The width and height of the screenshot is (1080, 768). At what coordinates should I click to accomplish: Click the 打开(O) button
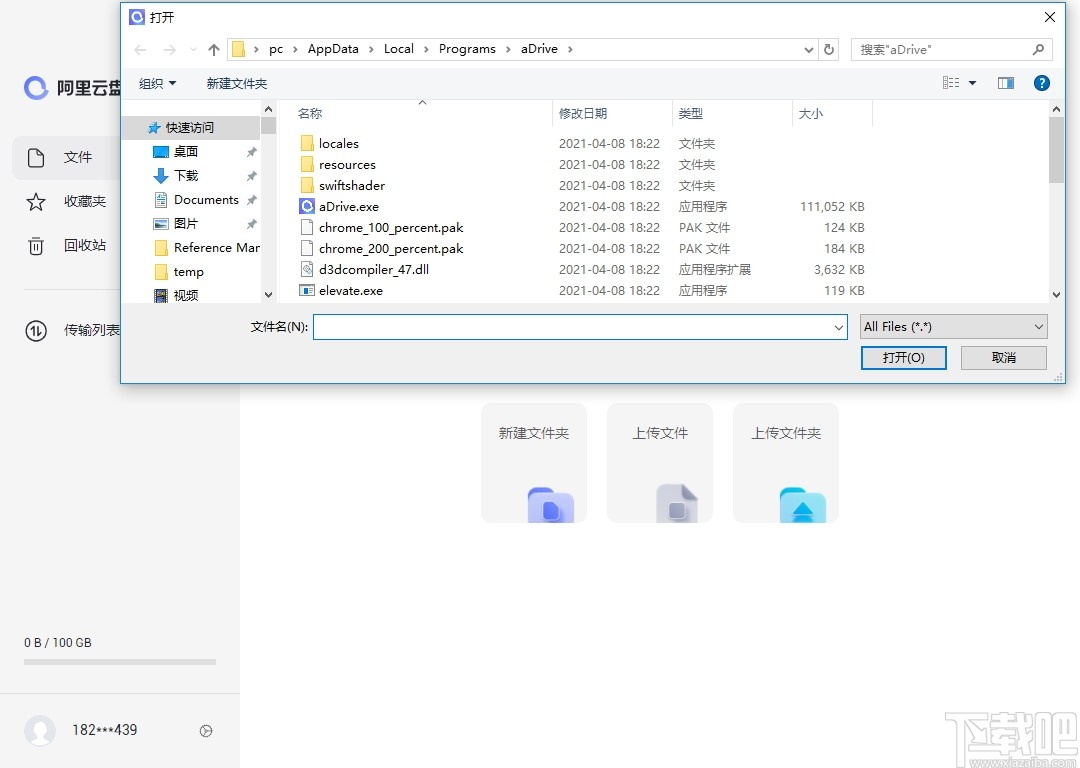(904, 357)
